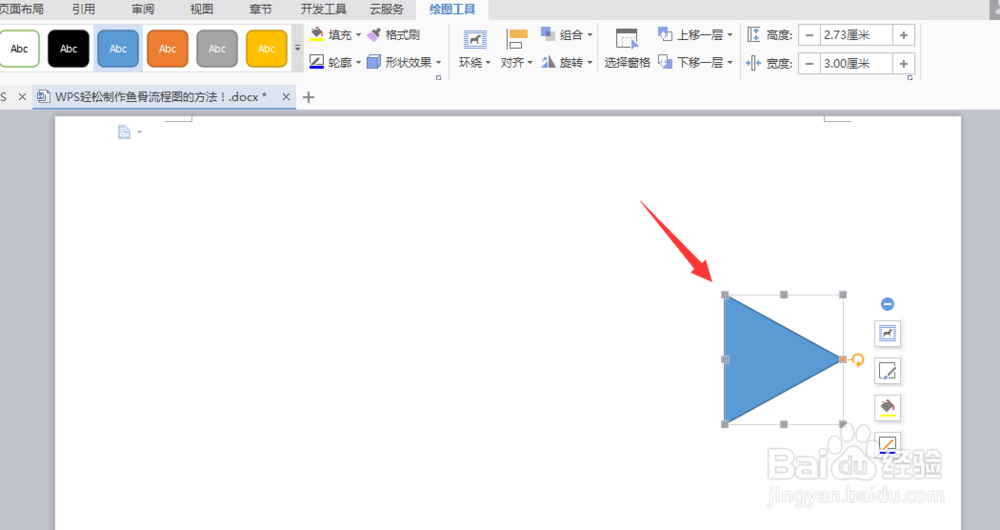This screenshot has width=1000, height=530.
Task: Click floating shape style brush icon
Action: [x=887, y=371]
